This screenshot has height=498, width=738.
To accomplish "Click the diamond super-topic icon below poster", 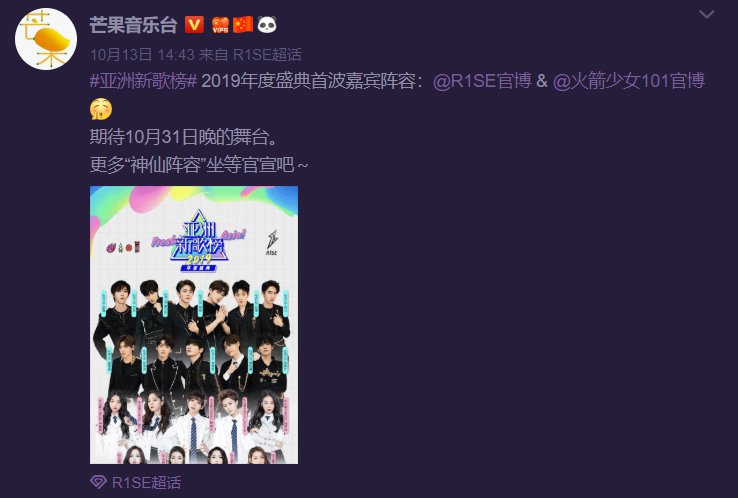I will coord(98,482).
